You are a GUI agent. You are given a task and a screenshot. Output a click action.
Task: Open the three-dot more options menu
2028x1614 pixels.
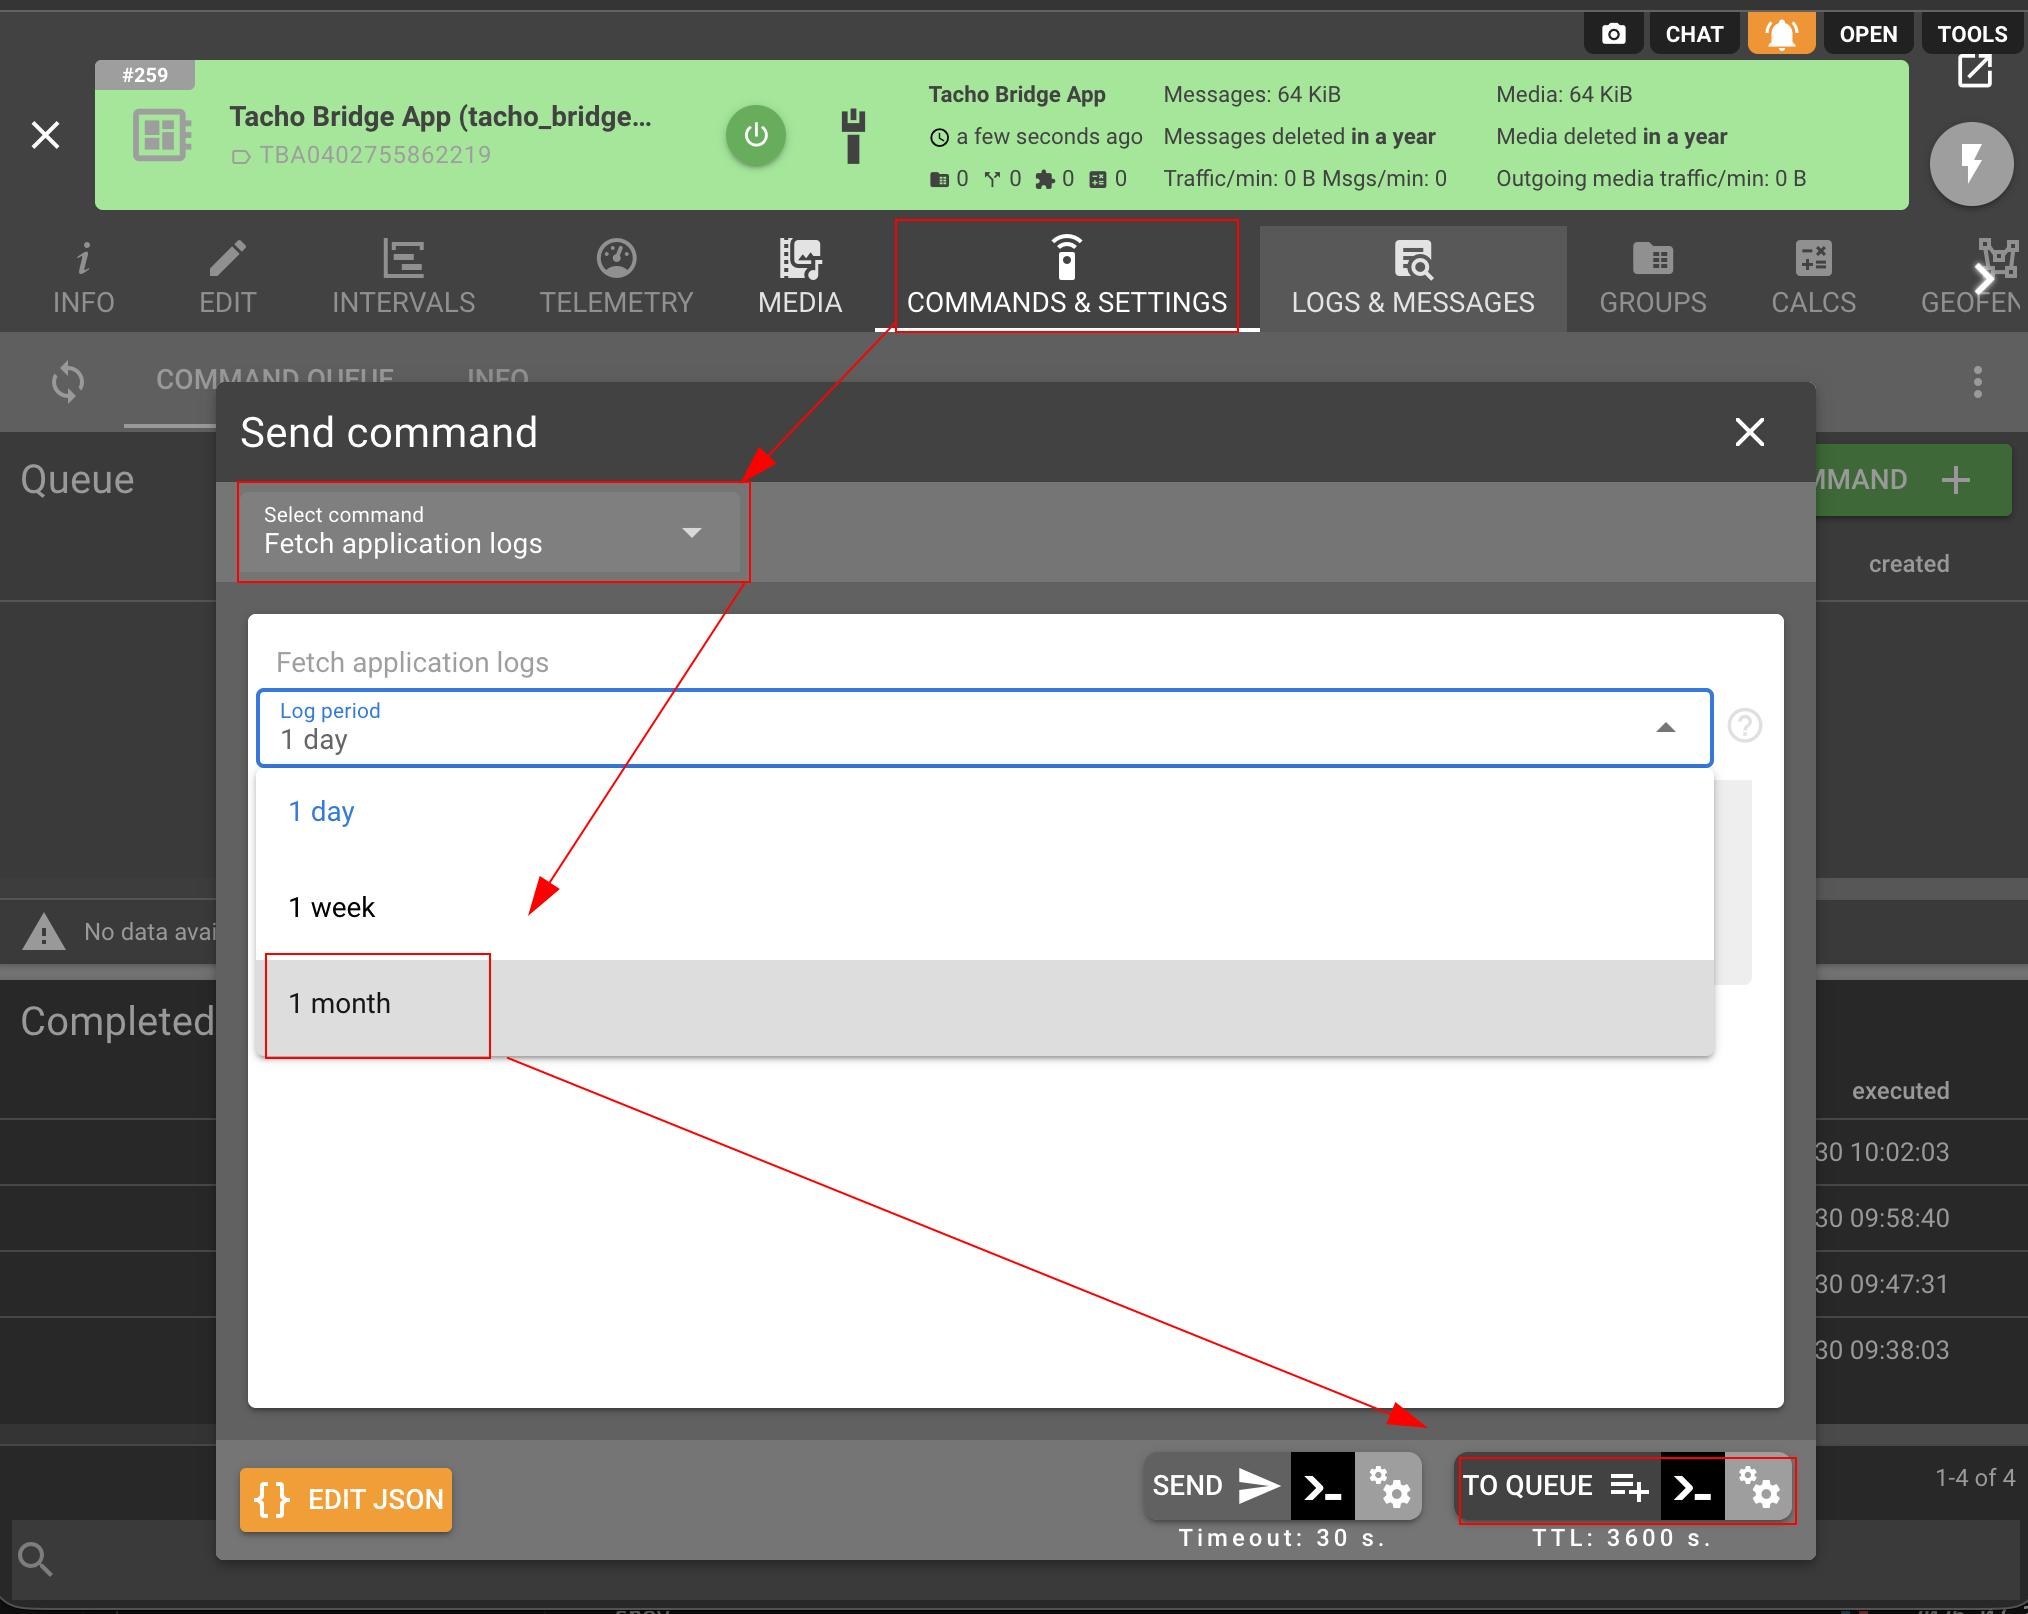(x=1977, y=382)
